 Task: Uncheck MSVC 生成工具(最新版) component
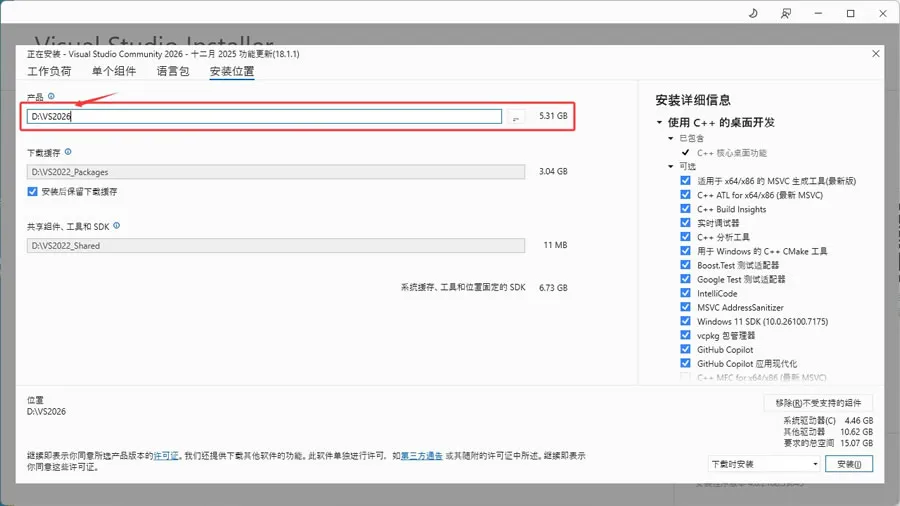pyautogui.click(x=685, y=181)
